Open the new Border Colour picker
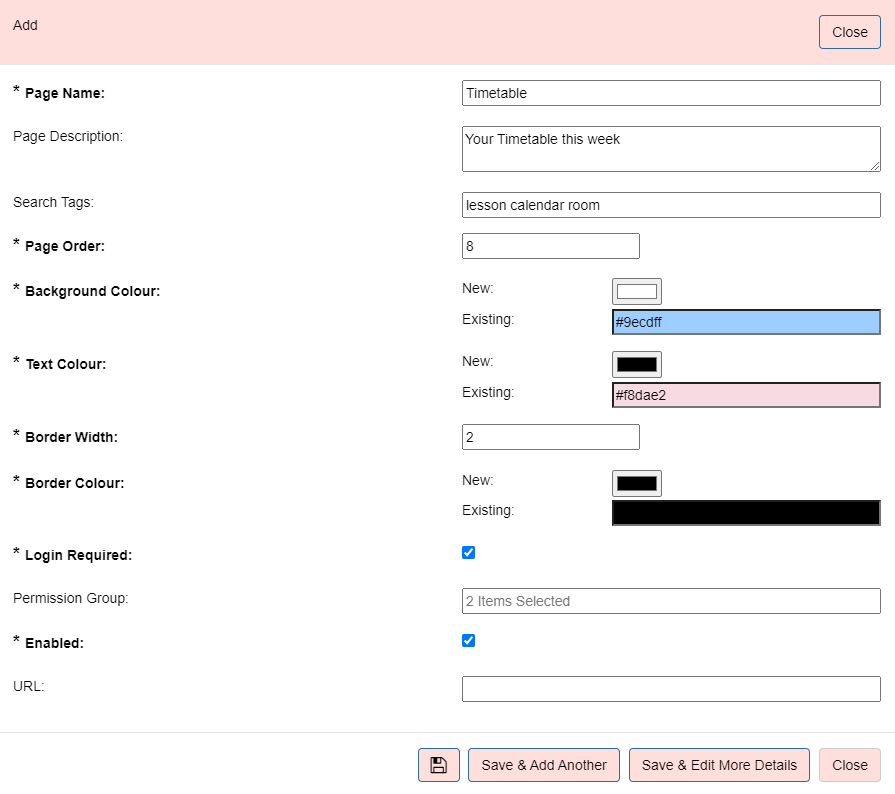895x794 pixels. [x=637, y=483]
